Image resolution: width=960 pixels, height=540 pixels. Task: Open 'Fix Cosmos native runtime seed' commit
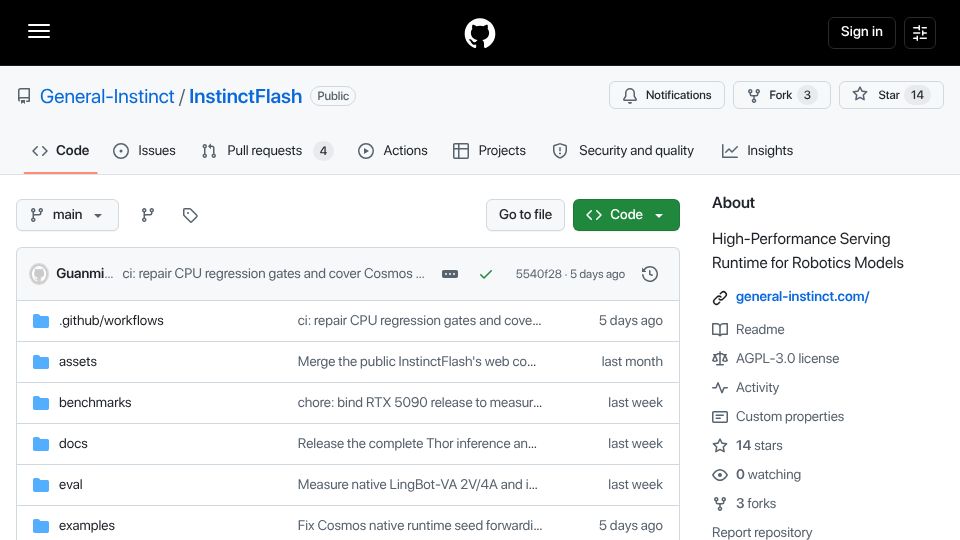click(x=419, y=526)
